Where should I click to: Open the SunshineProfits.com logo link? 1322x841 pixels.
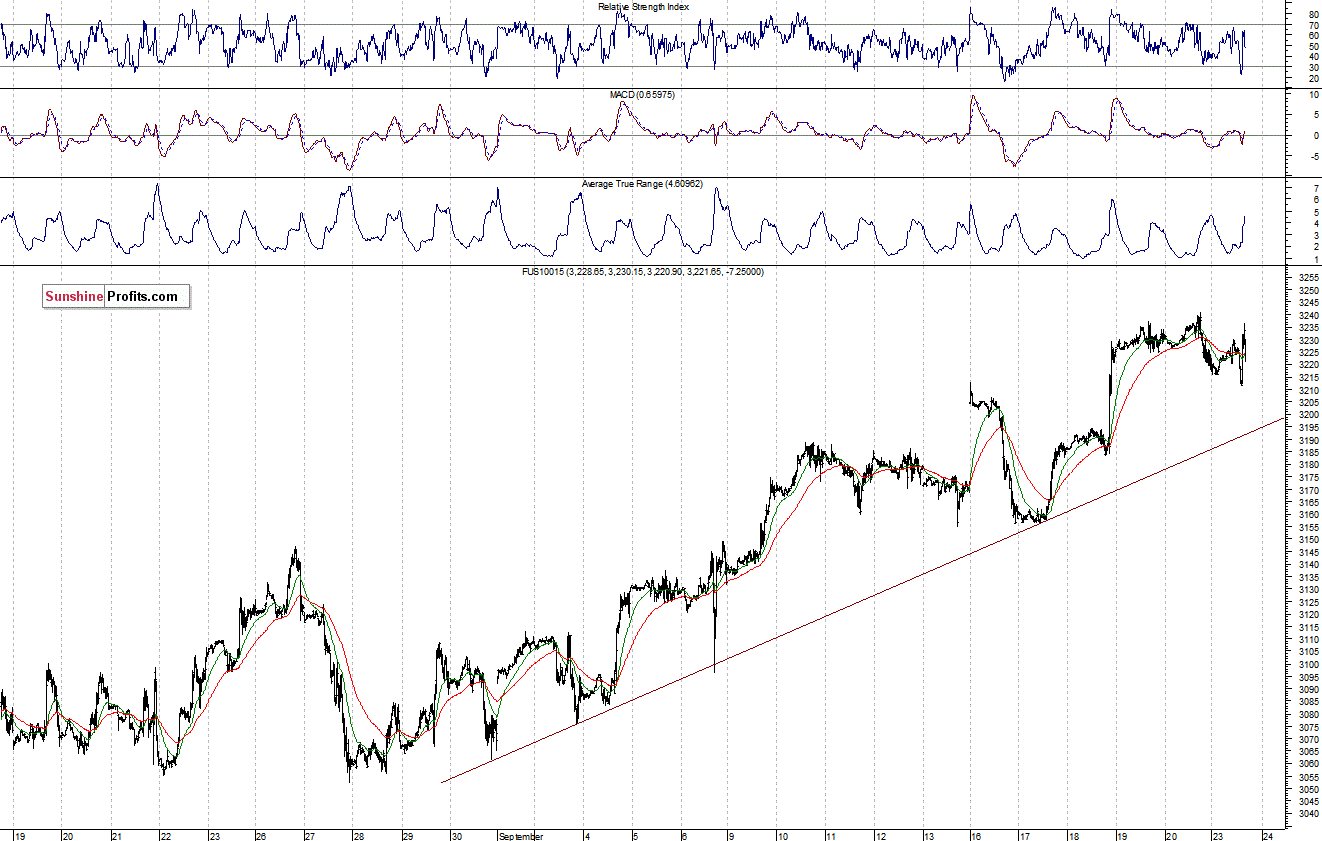pos(116,296)
